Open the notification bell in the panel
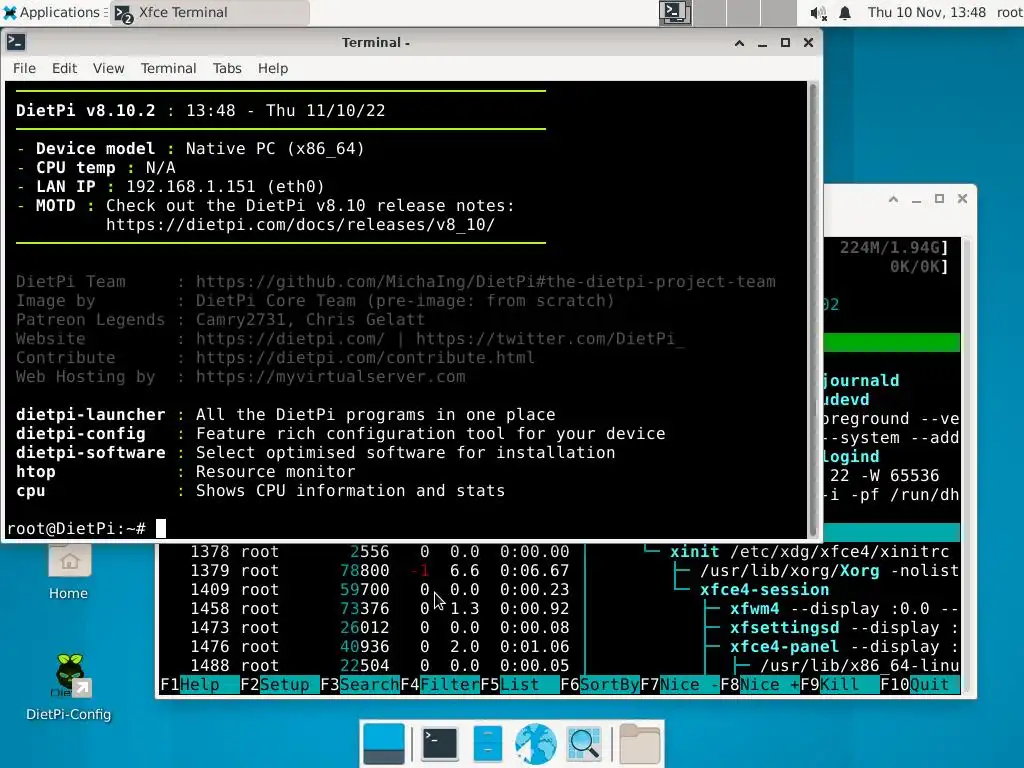 click(844, 13)
